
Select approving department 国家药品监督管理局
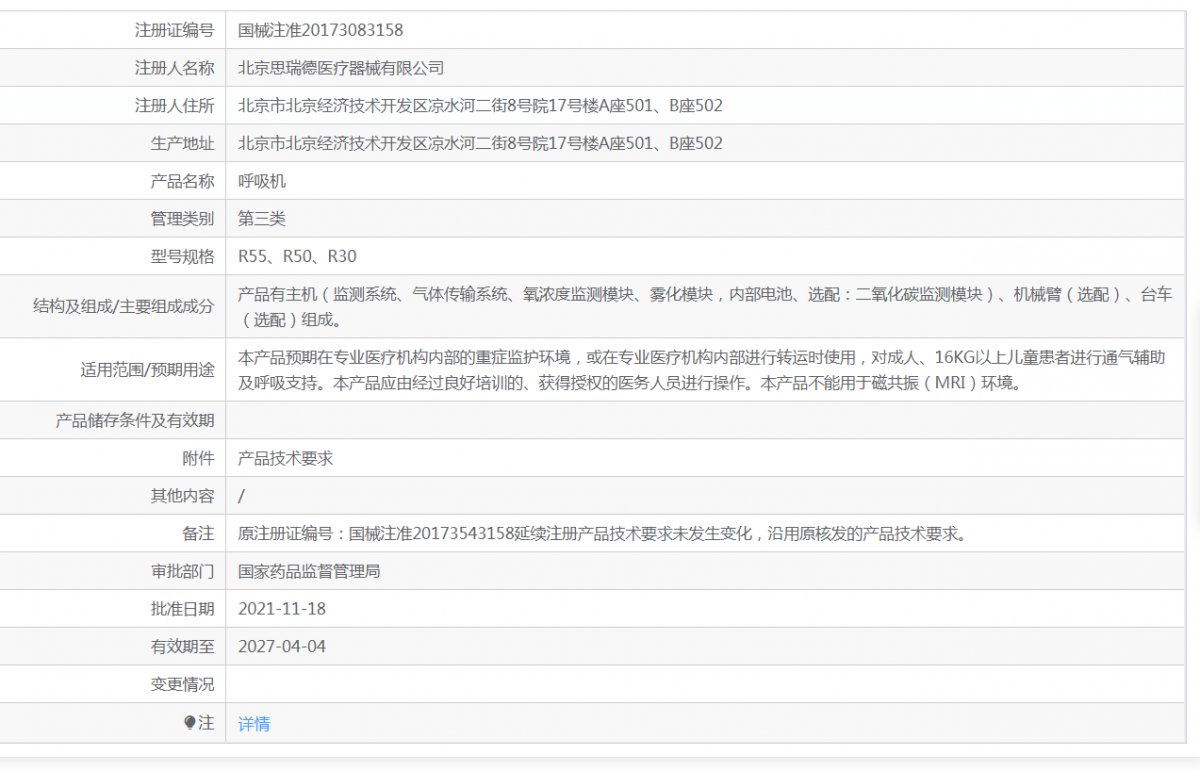tap(309, 572)
